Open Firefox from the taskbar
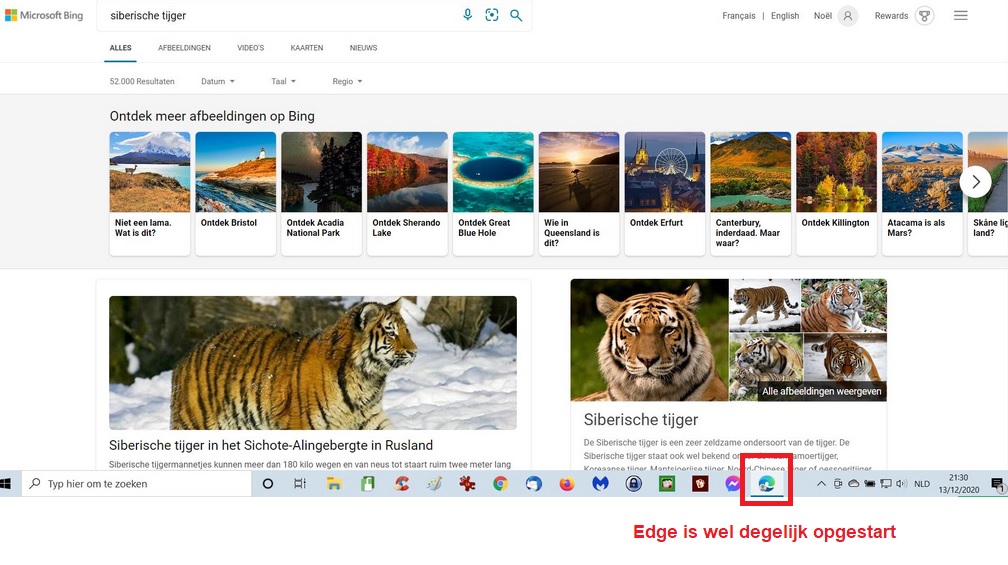This screenshot has height=565, width=1008. pos(567,484)
